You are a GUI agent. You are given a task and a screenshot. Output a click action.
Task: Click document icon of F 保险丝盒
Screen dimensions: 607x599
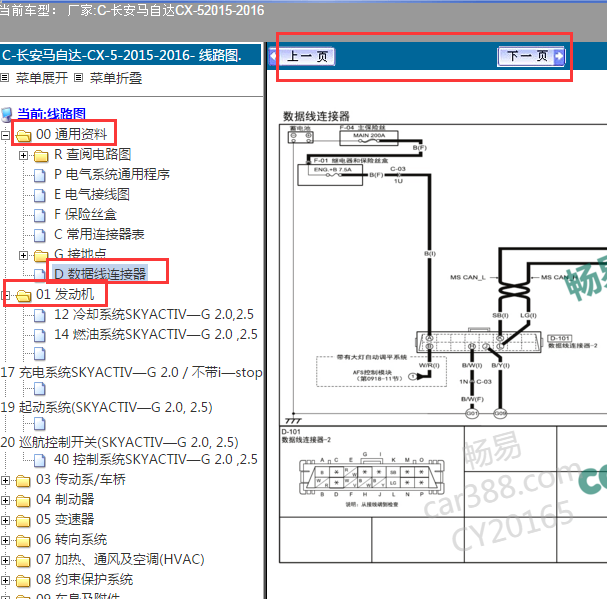[x=39, y=215]
